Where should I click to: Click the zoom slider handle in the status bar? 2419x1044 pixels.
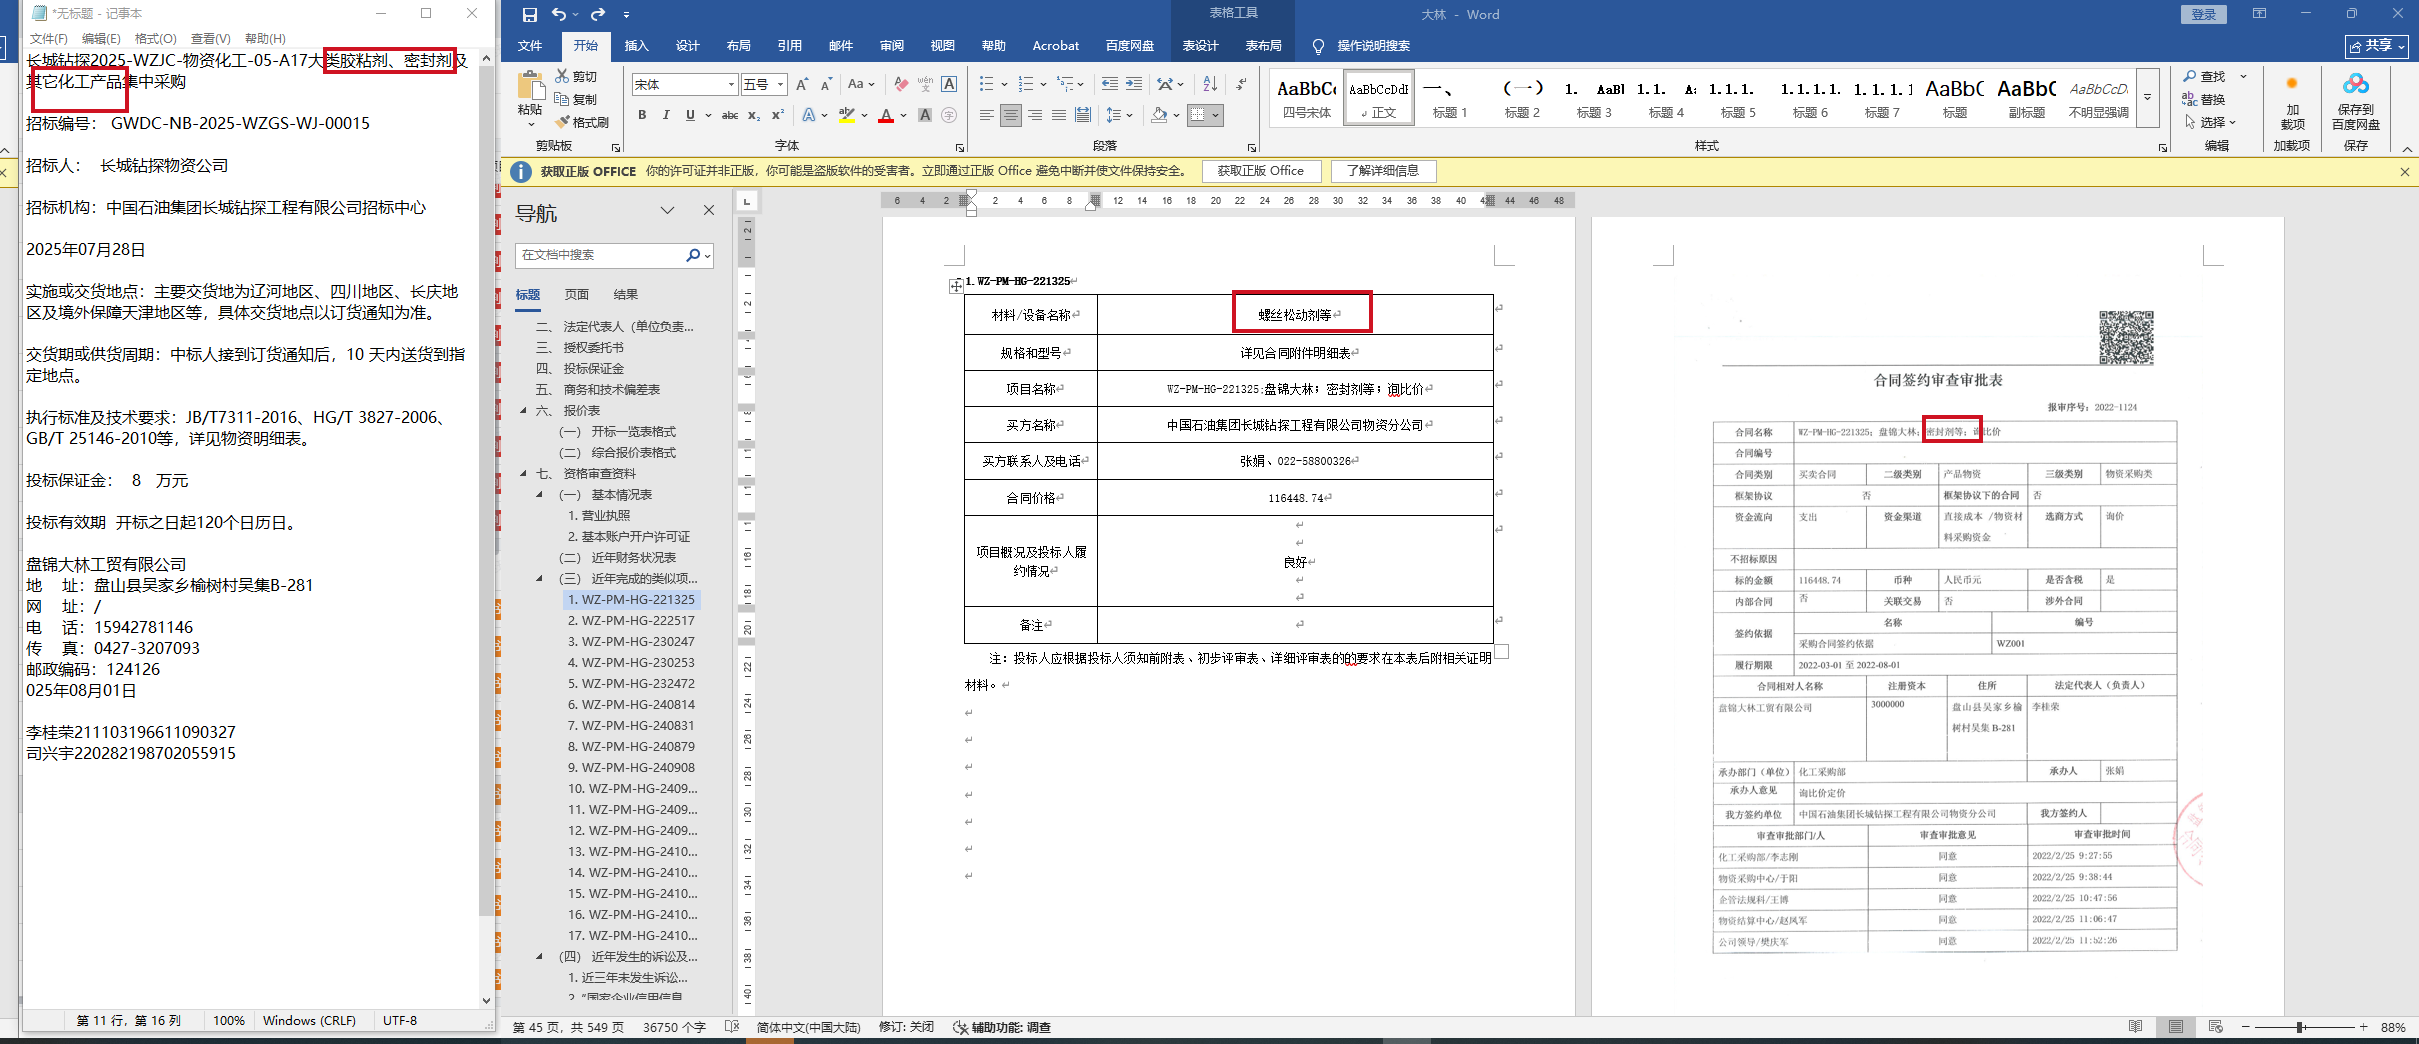(2301, 1027)
